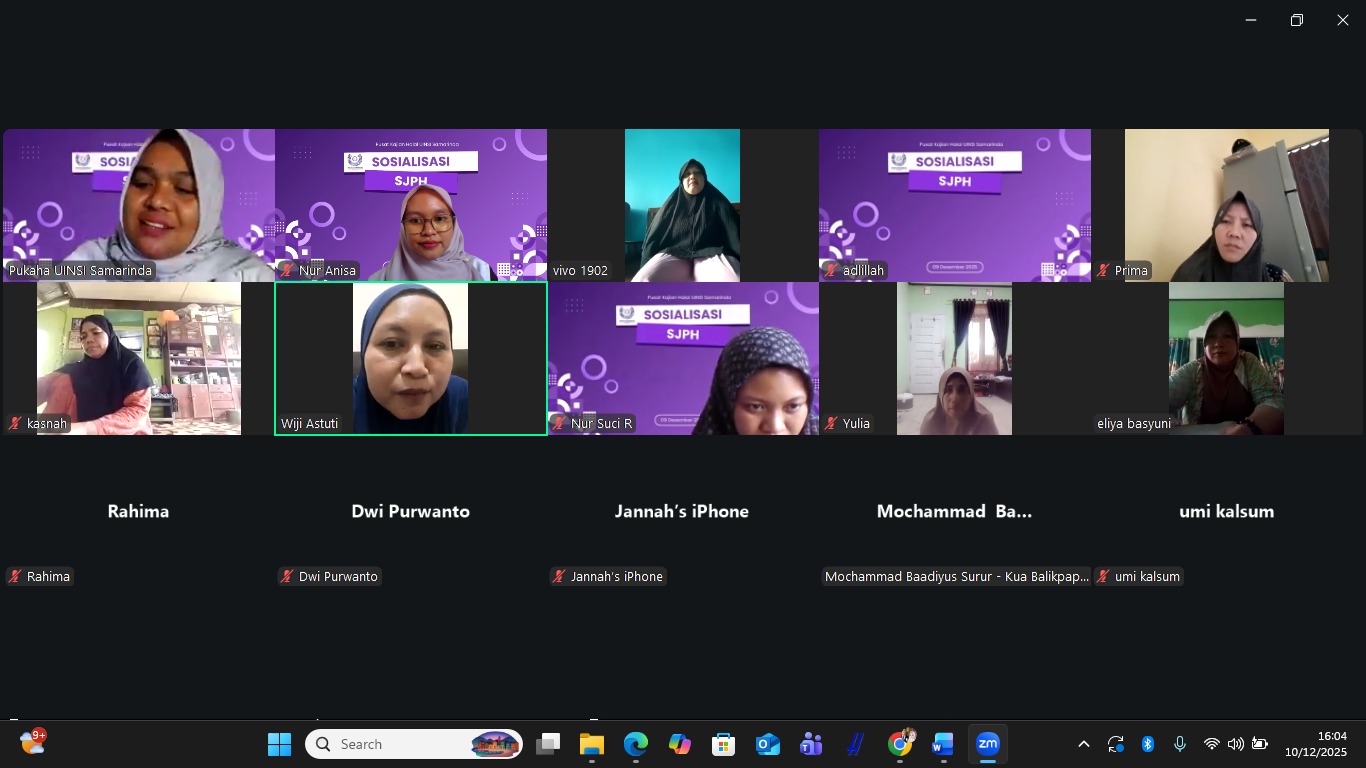This screenshot has height=768, width=1366.
Task: Click the microphone tray icon
Action: click(x=1180, y=744)
